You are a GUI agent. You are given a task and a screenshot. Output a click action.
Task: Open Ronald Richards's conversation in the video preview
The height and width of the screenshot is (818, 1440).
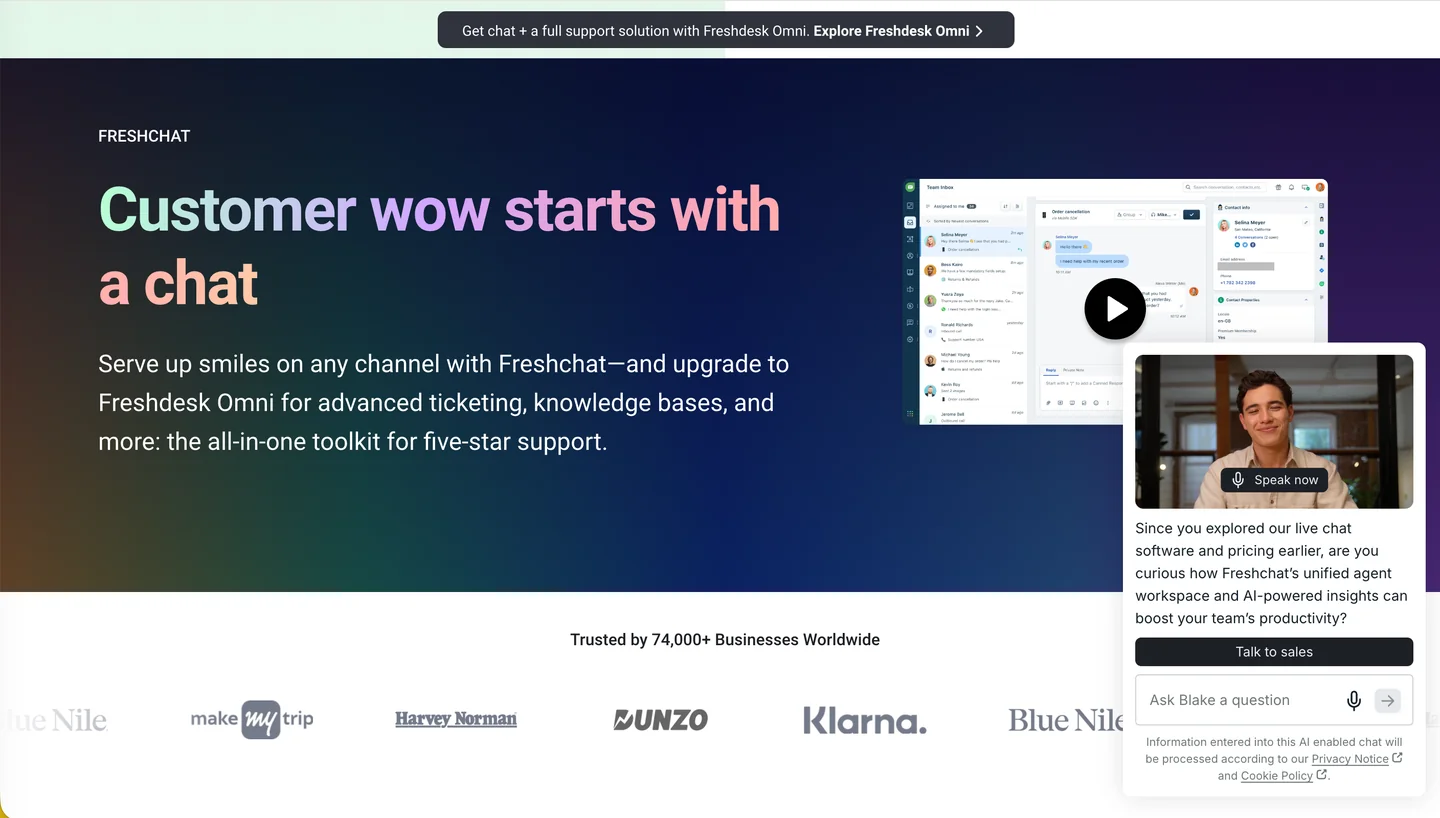pos(973,331)
